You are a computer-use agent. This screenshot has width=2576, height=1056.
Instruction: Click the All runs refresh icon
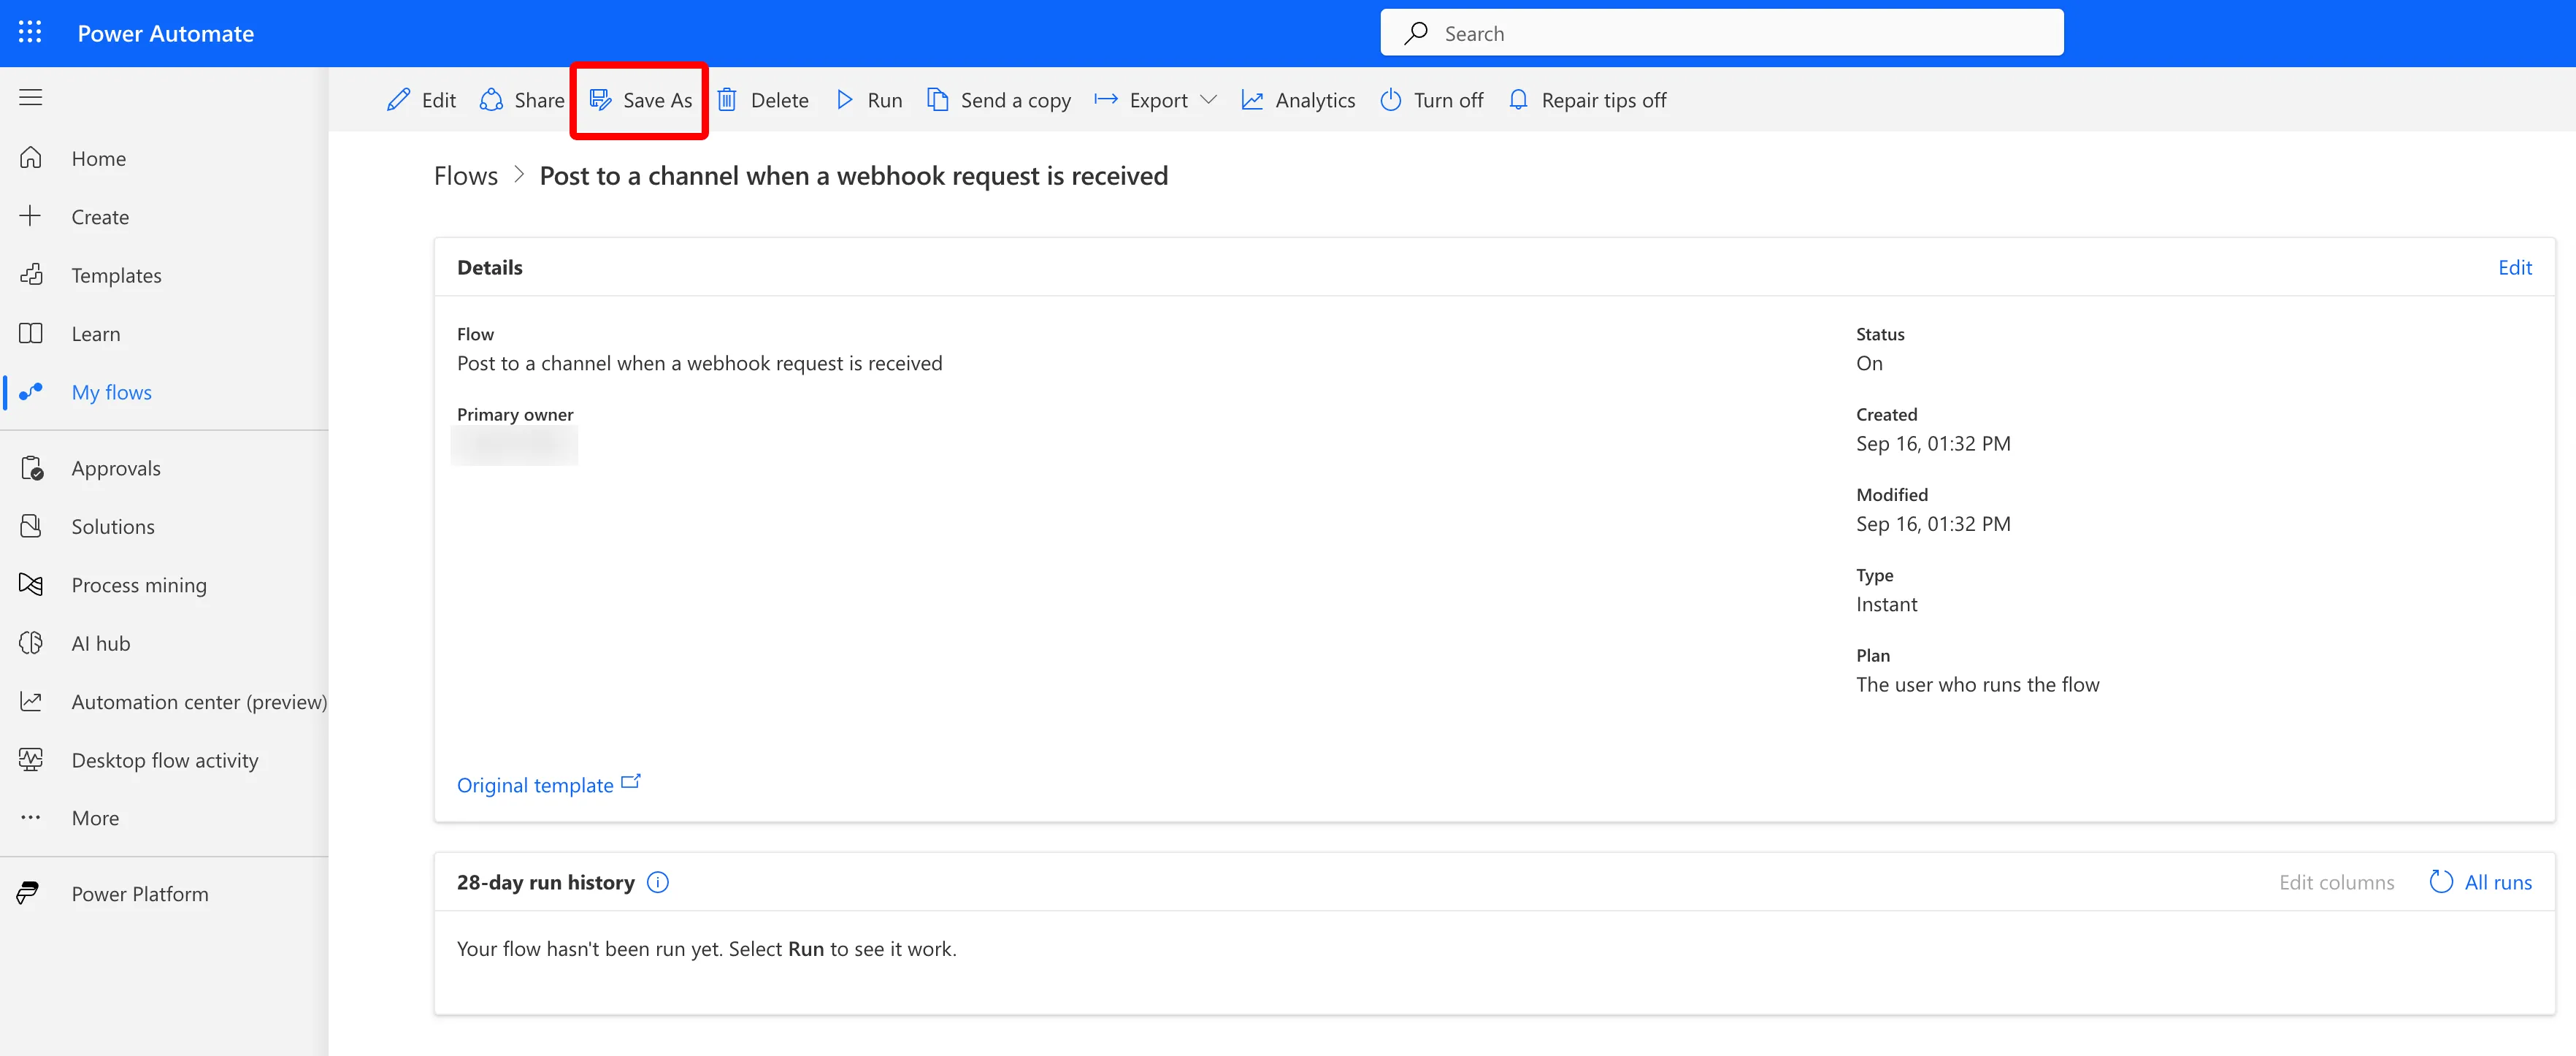[2441, 881]
